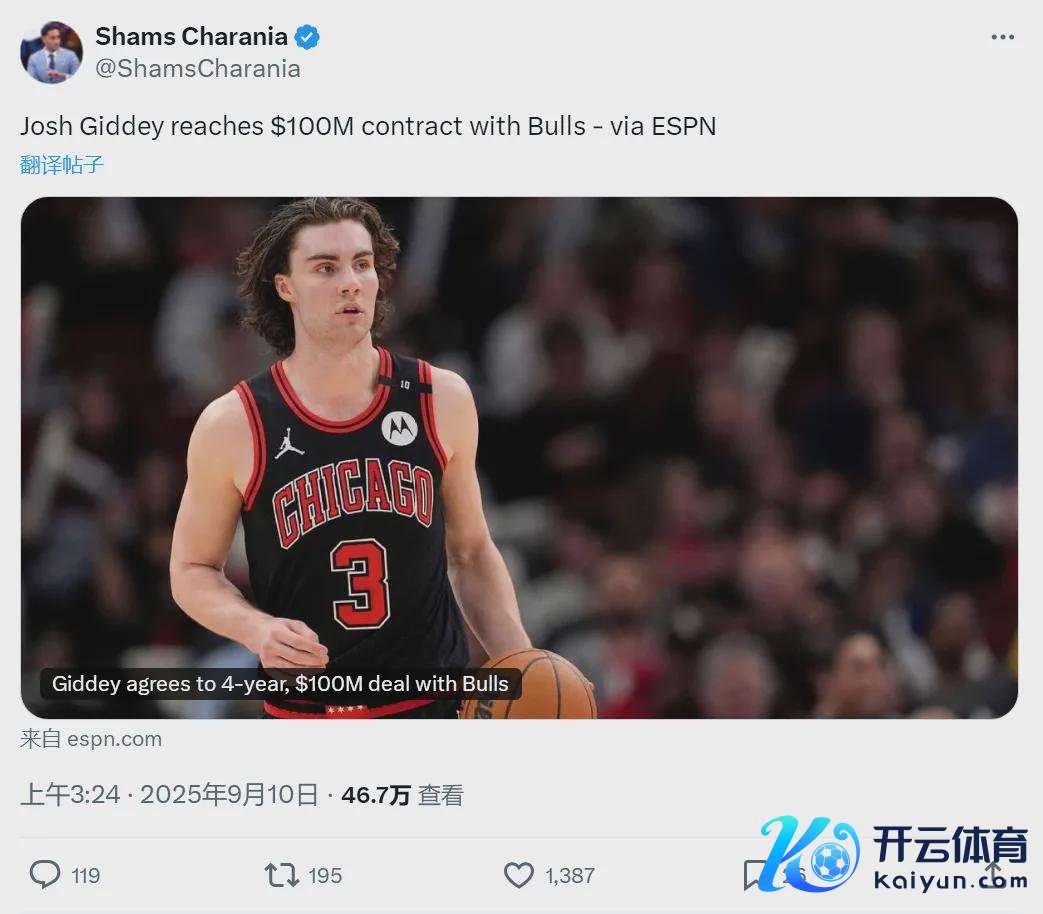This screenshot has height=914, width=1043.
Task: Follow the 来自 espn.com source link
Action: coord(91,739)
